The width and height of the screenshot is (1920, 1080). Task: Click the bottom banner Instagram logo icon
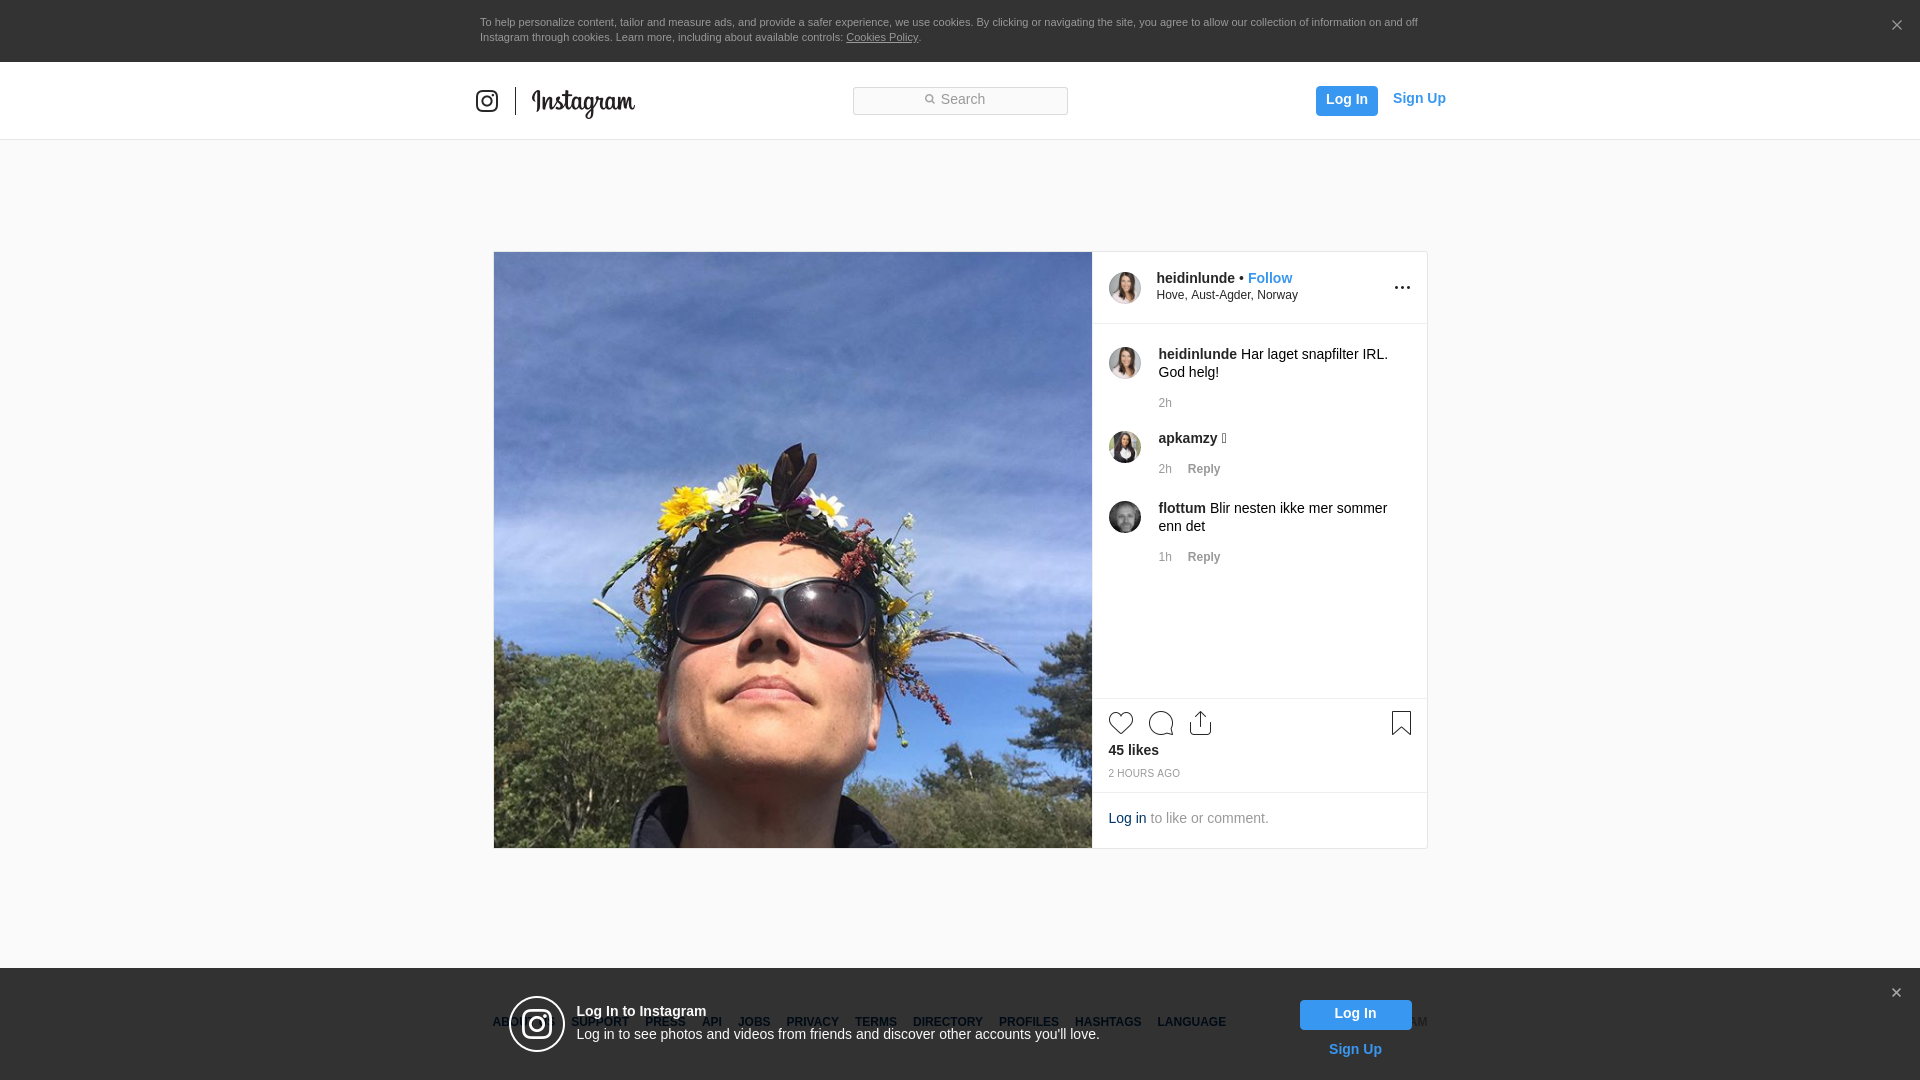click(537, 1024)
